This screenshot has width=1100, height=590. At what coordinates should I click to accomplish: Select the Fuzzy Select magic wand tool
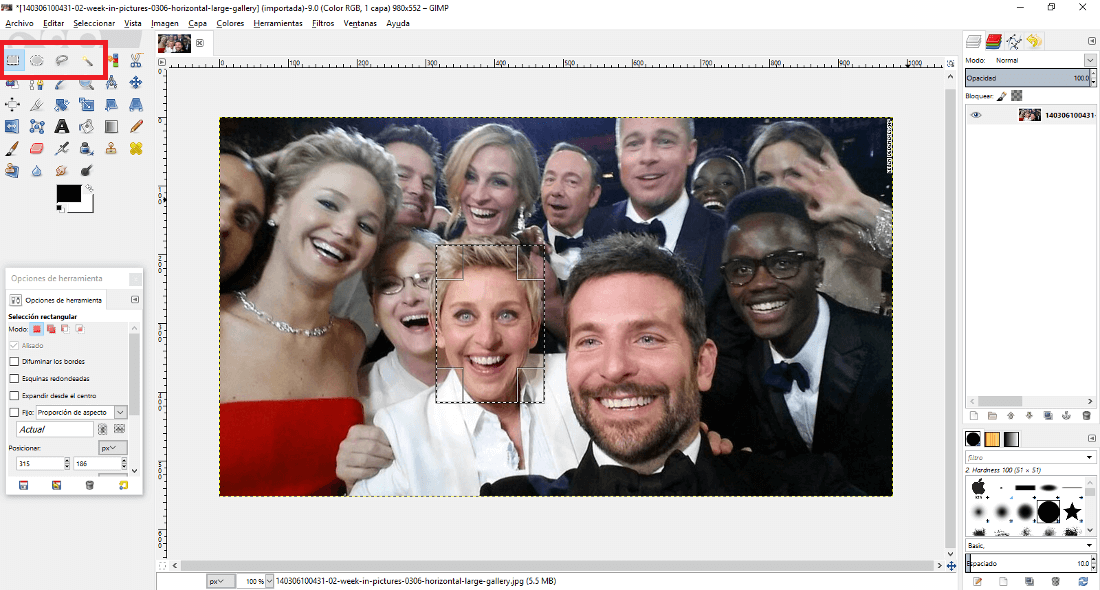pos(86,60)
